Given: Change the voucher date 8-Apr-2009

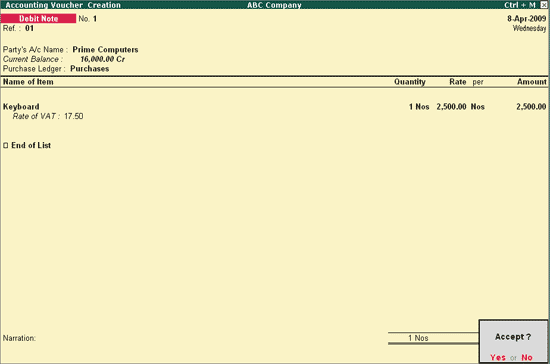Looking at the screenshot, I should (x=526, y=19).
